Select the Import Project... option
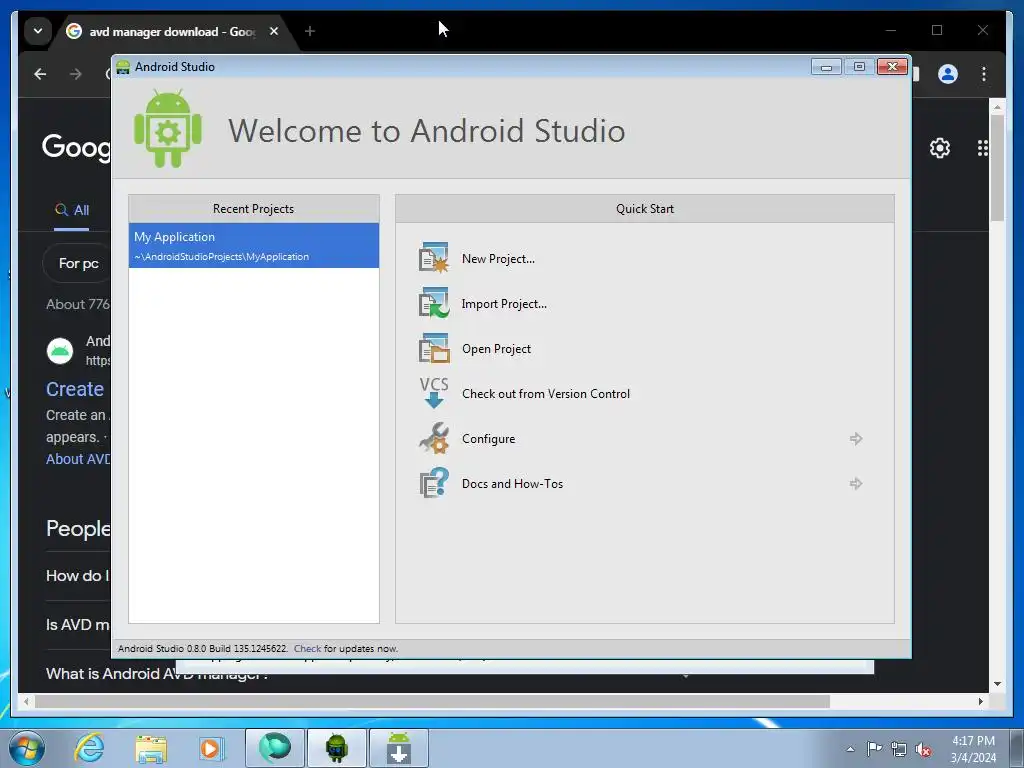The image size is (1024, 768). pyautogui.click(x=504, y=304)
